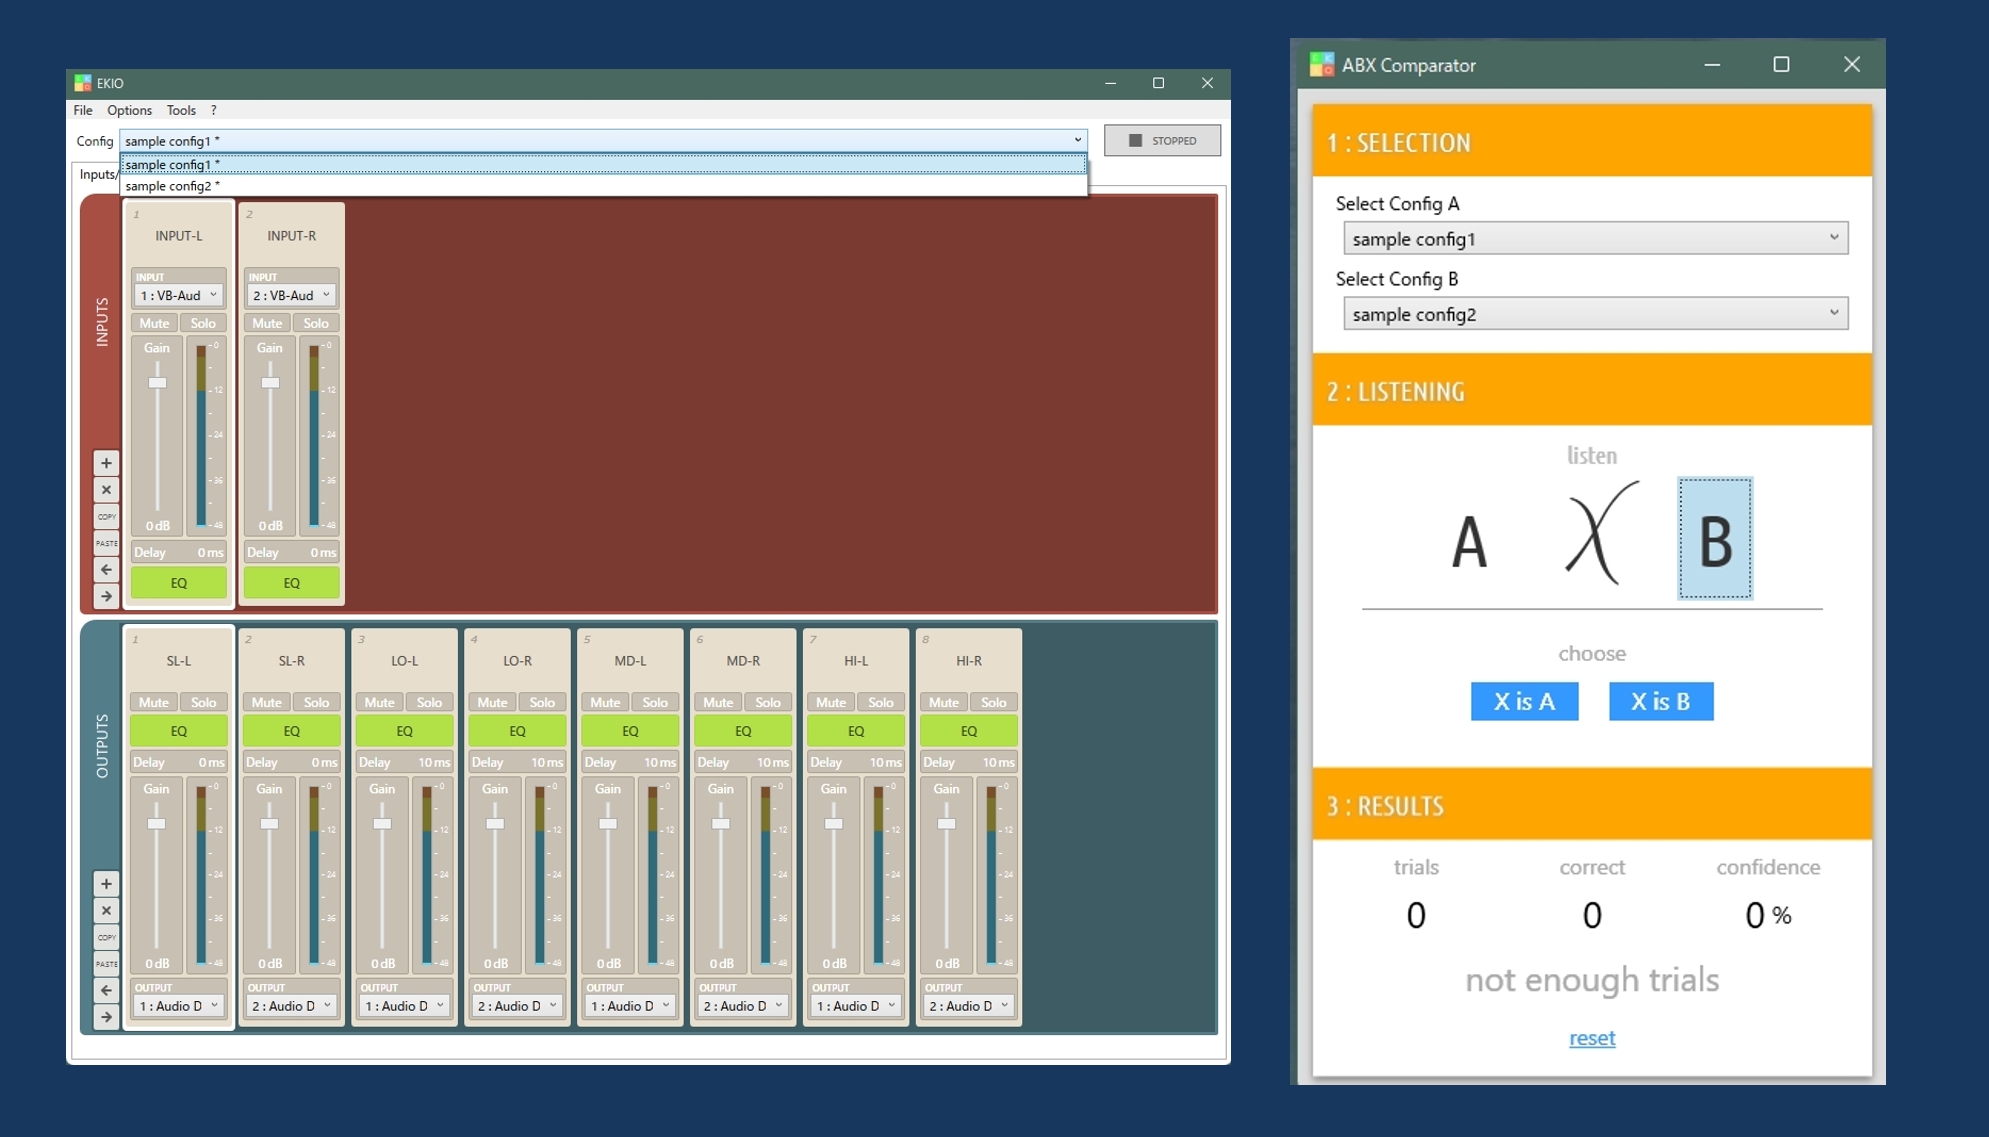This screenshot has height=1137, width=1989.
Task: Add a new output channel with plus icon
Action: click(106, 884)
